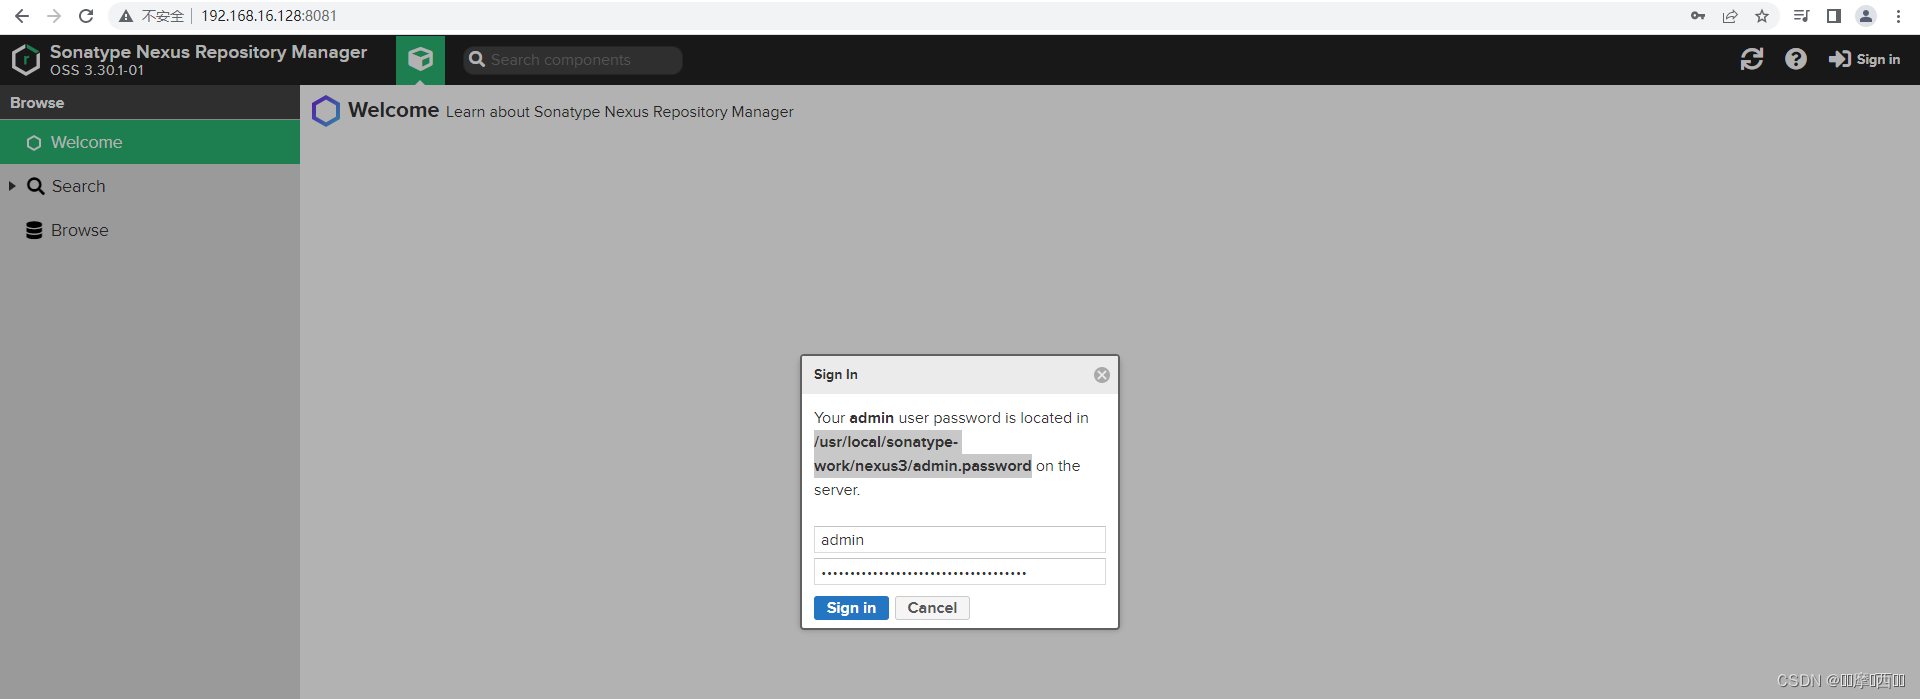The width and height of the screenshot is (1920, 699).
Task: Click the Sonatype Nexus Repository Manager title
Action: (209, 52)
